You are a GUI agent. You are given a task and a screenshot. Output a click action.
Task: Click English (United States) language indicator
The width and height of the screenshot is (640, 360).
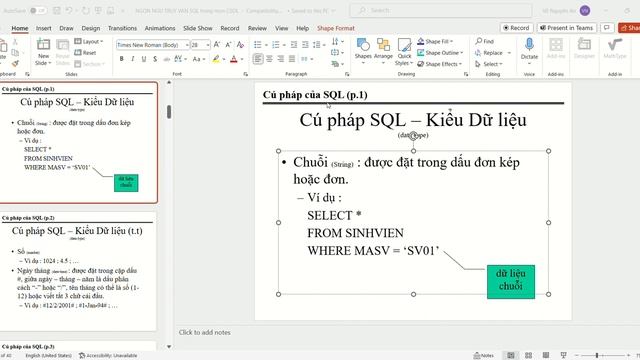[x=48, y=356]
